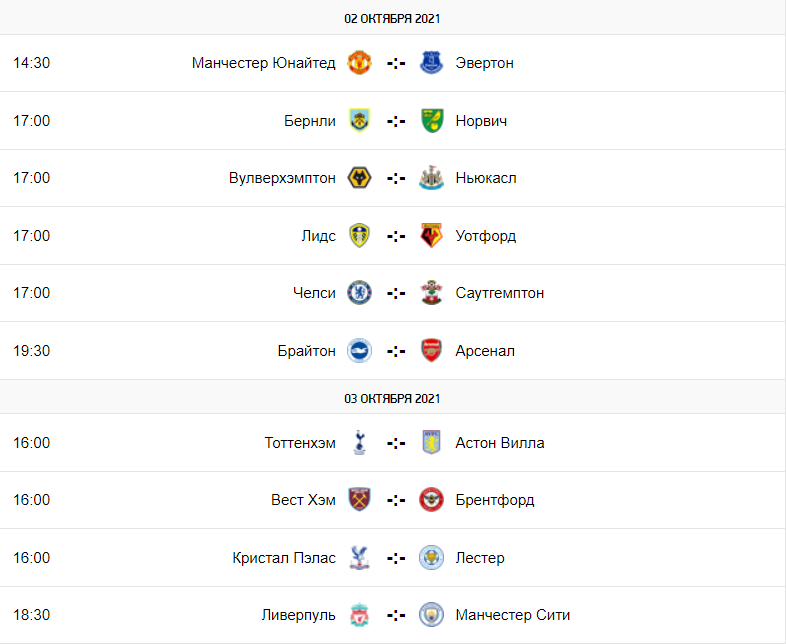Click the Chelsea club crest
The height and width of the screenshot is (644, 786).
359,293
